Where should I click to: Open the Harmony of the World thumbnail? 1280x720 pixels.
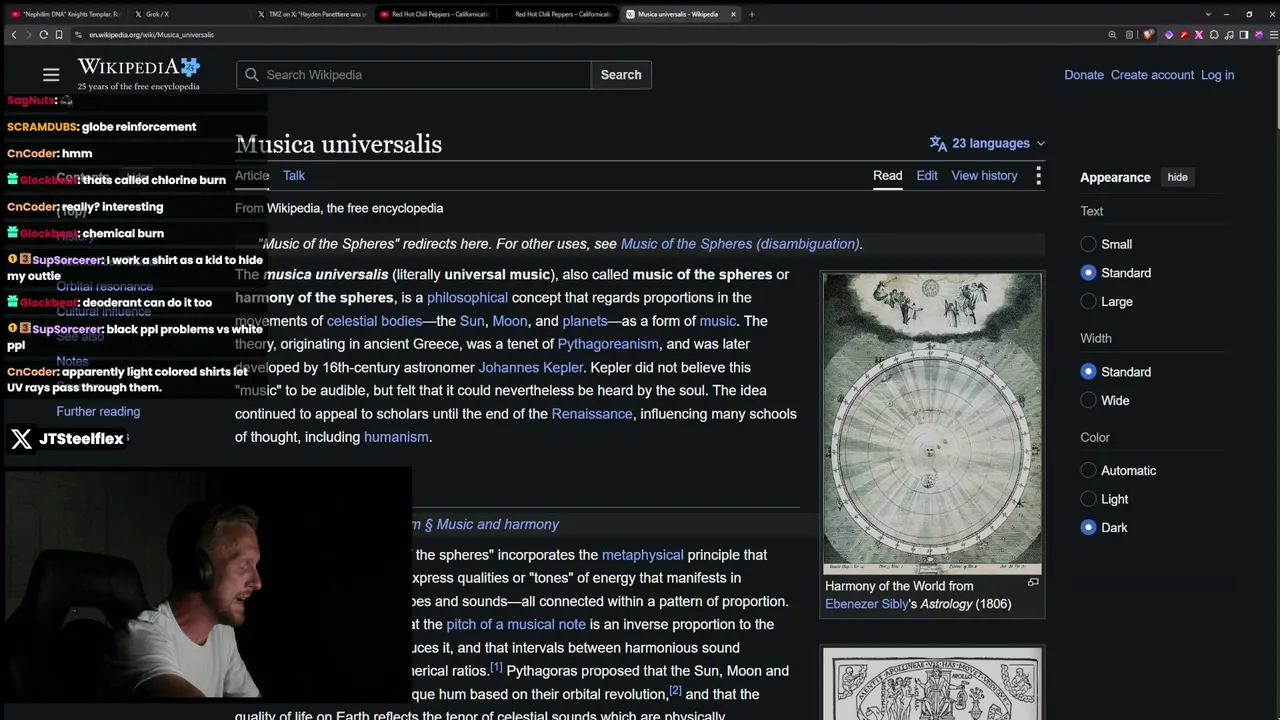[932, 424]
